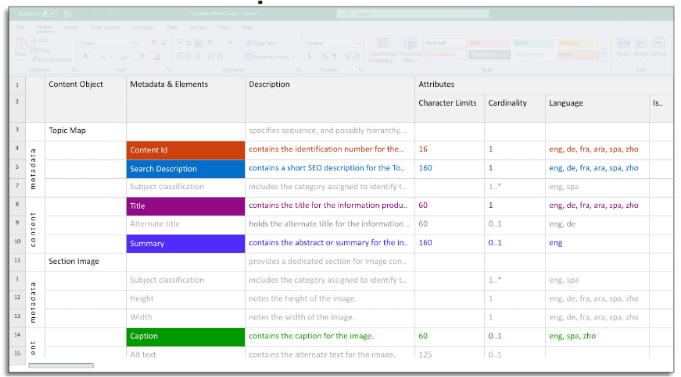The width and height of the screenshot is (681, 377).
Task: Click the Decrease Indent icon
Action: point(211,56)
